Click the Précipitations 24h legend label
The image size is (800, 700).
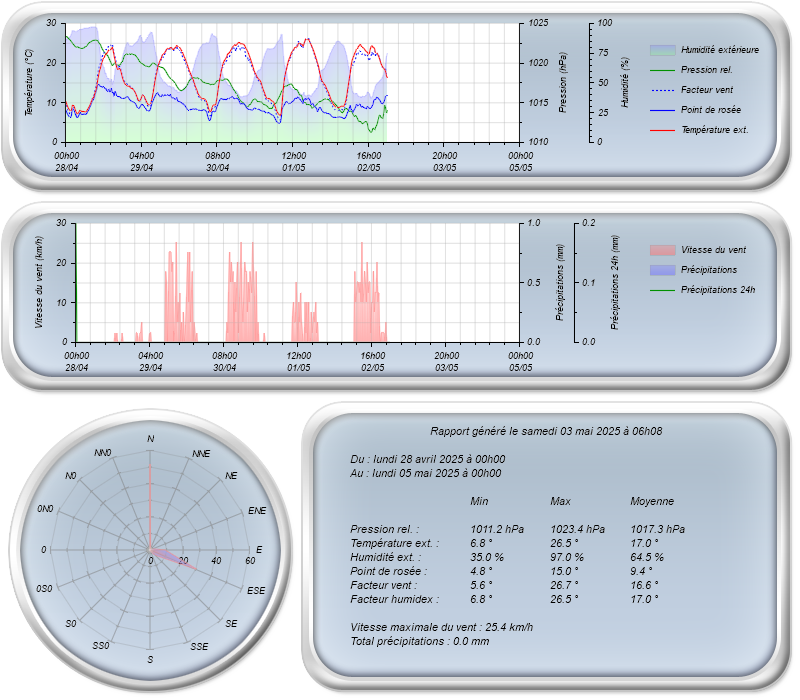pyautogui.click(x=718, y=290)
